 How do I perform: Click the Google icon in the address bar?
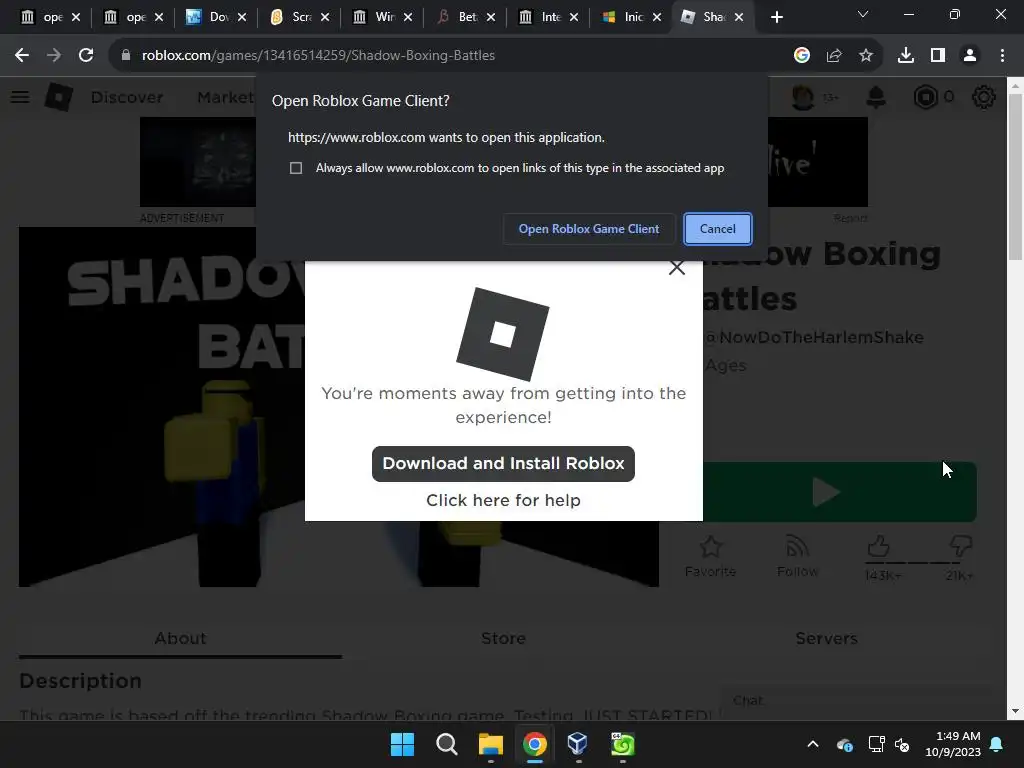click(x=801, y=56)
